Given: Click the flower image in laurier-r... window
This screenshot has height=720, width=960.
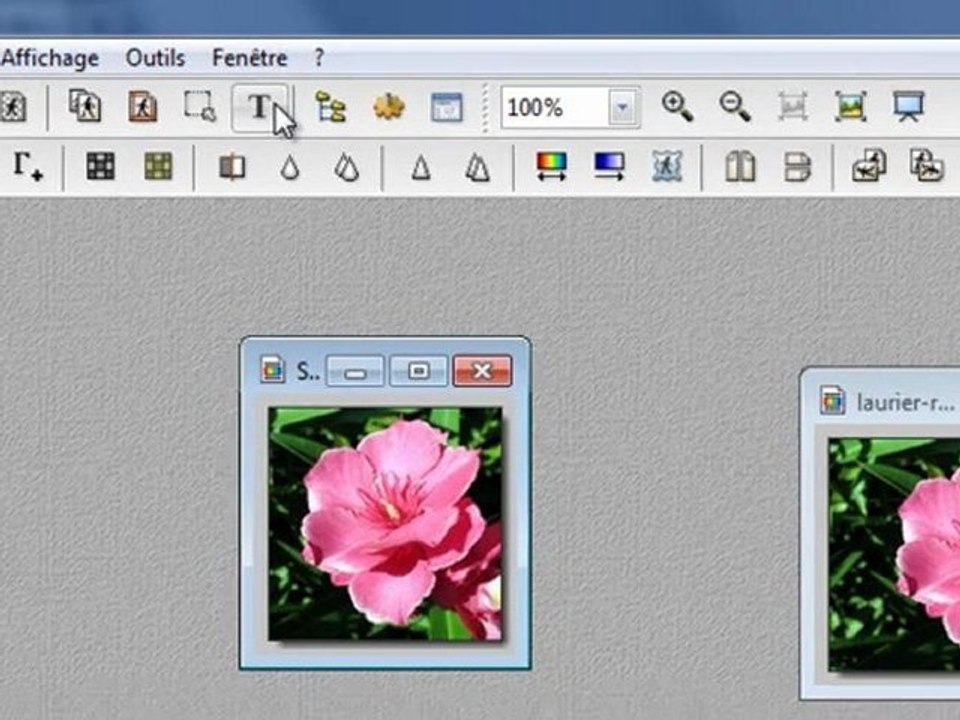Looking at the screenshot, I should tap(894, 554).
